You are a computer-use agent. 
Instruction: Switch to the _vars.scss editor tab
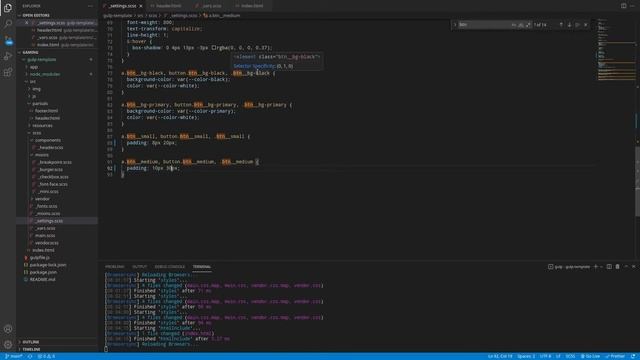(x=211, y=6)
